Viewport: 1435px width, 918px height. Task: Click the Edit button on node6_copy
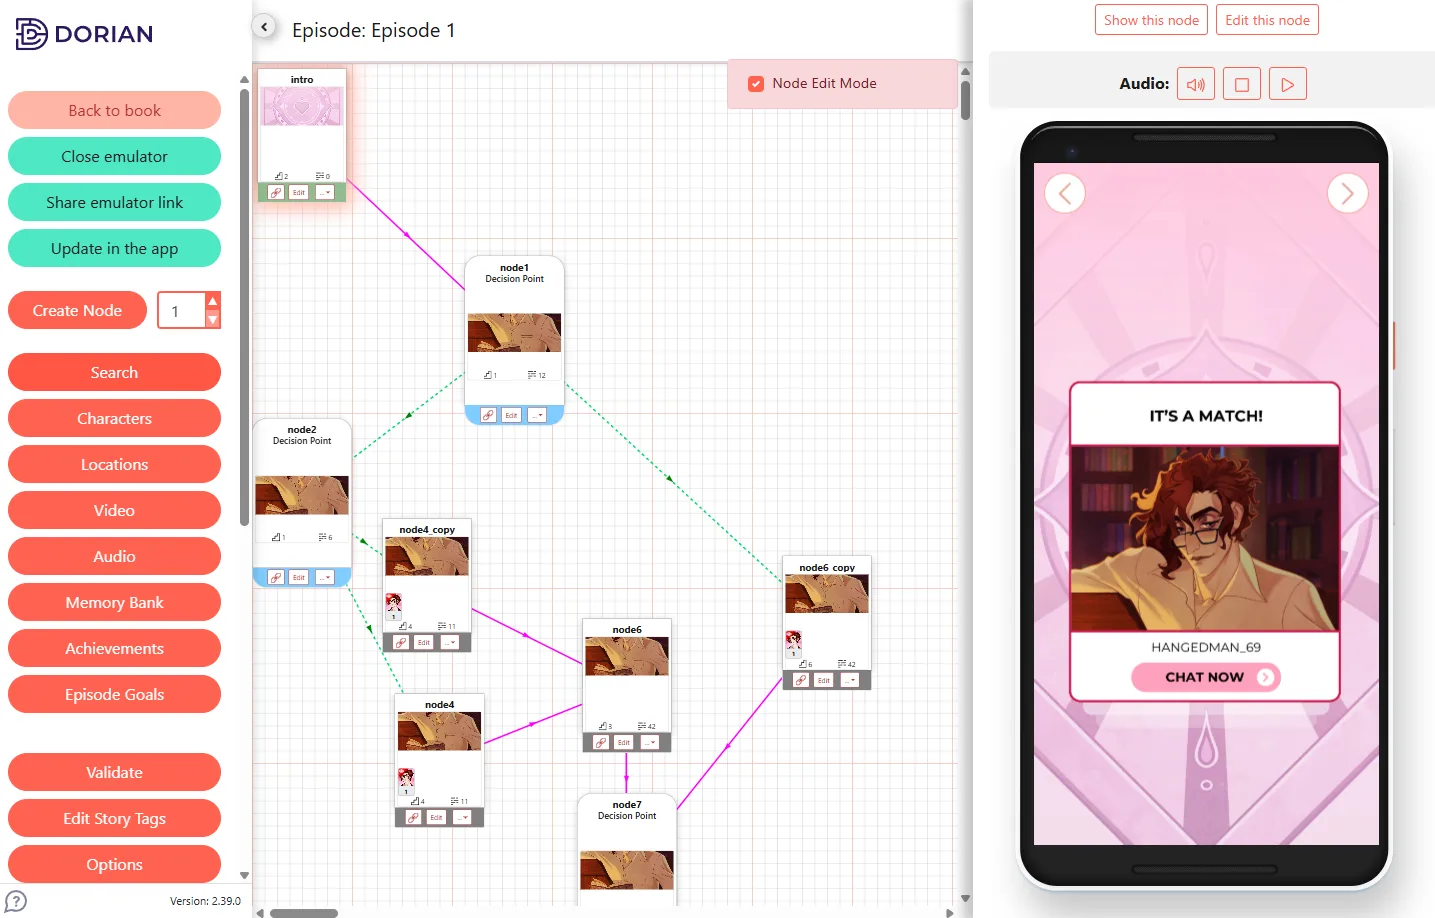[x=824, y=680]
